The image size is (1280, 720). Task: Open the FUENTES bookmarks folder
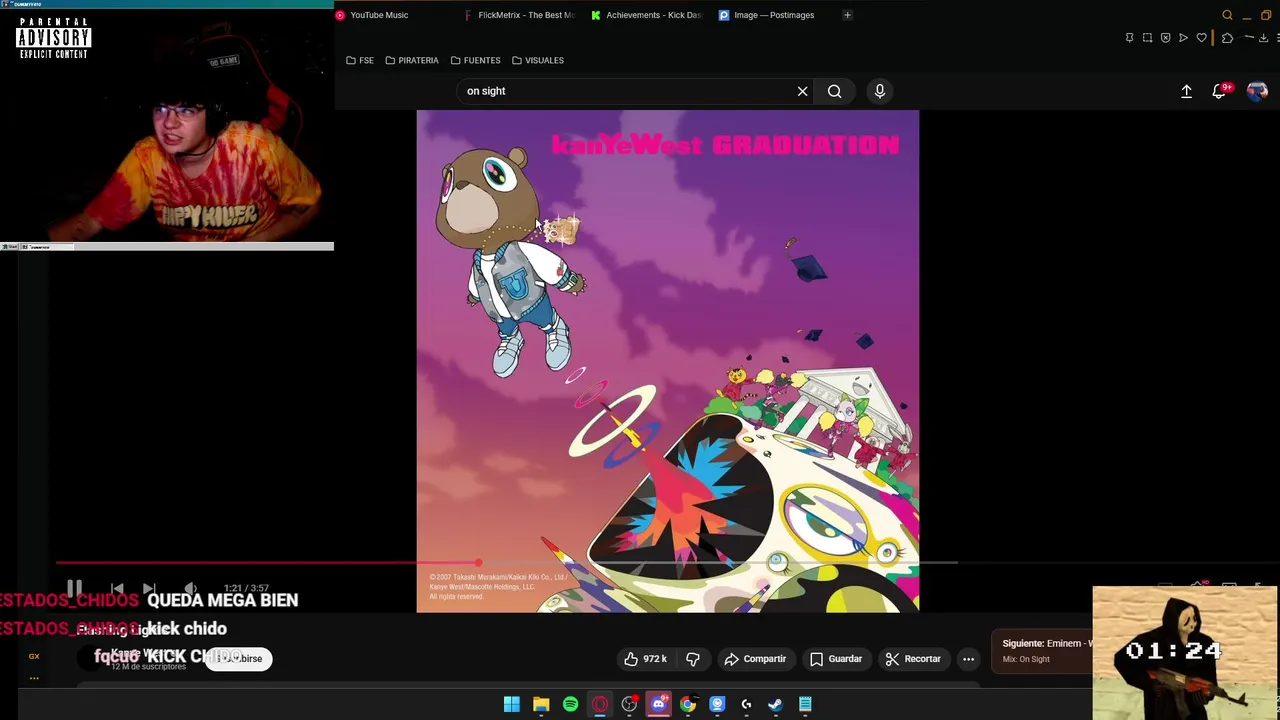pos(475,60)
